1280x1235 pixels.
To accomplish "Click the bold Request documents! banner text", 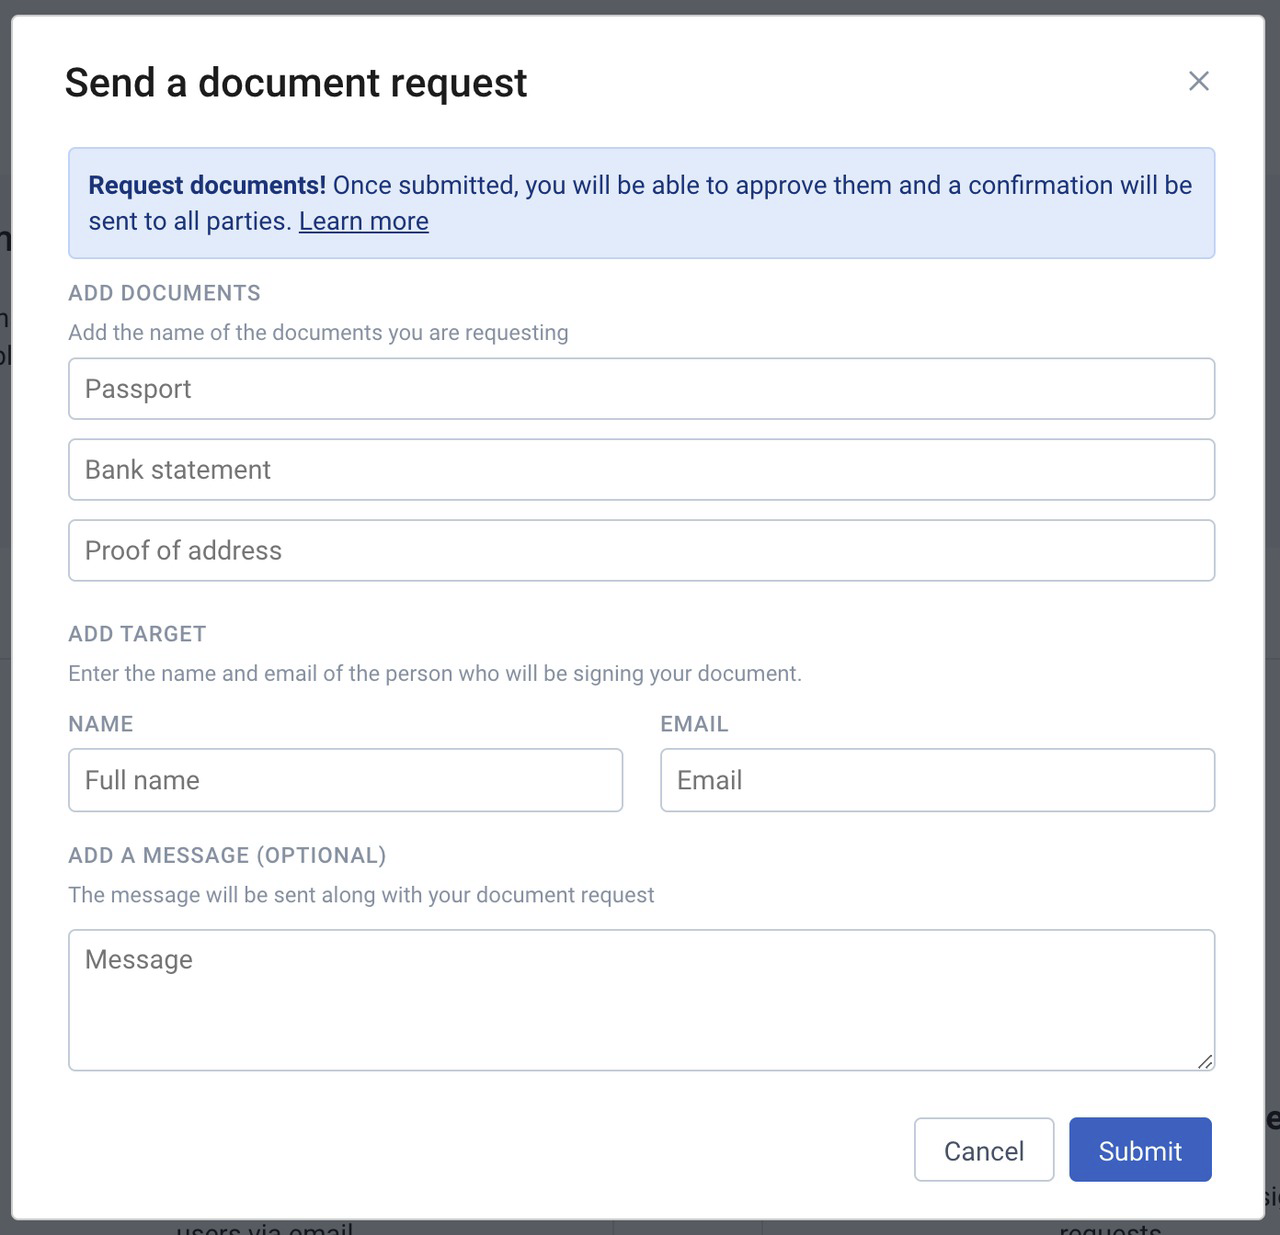I will (207, 185).
